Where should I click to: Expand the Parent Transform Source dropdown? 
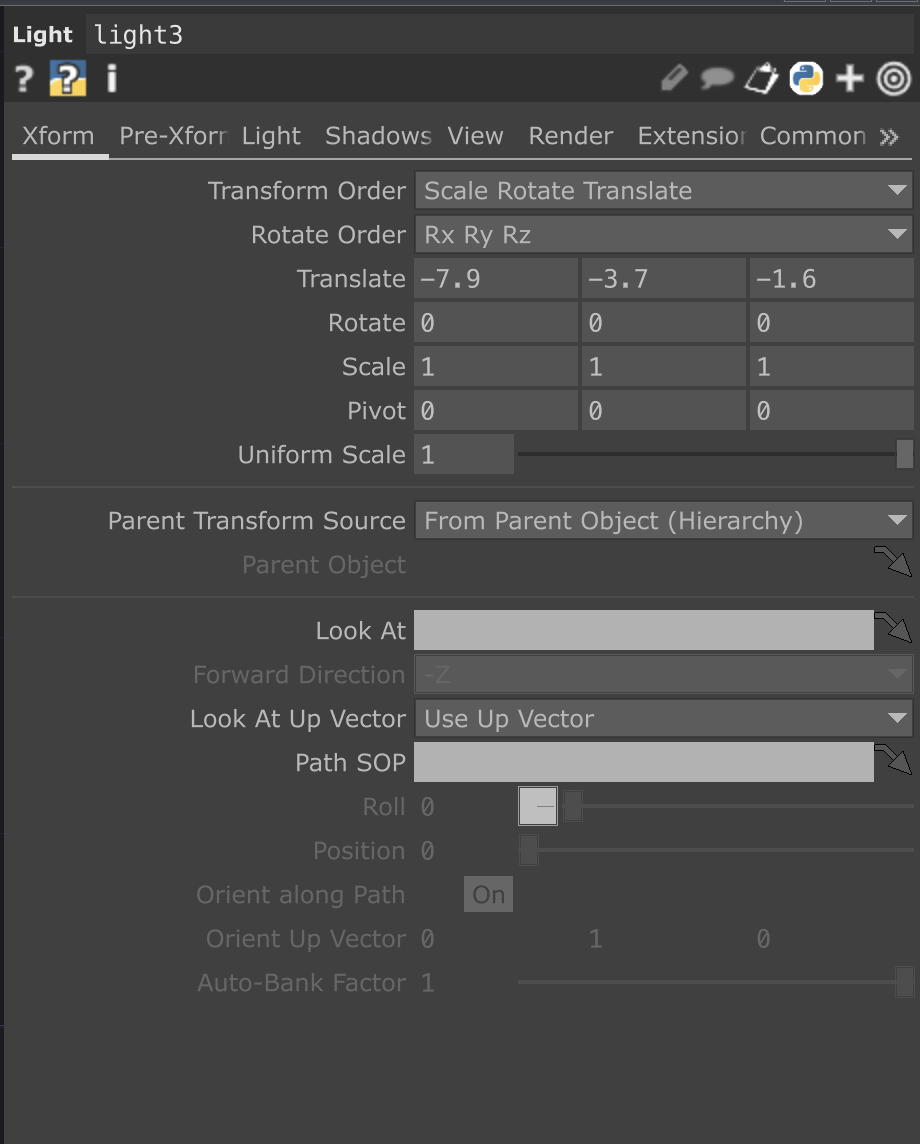[663, 521]
